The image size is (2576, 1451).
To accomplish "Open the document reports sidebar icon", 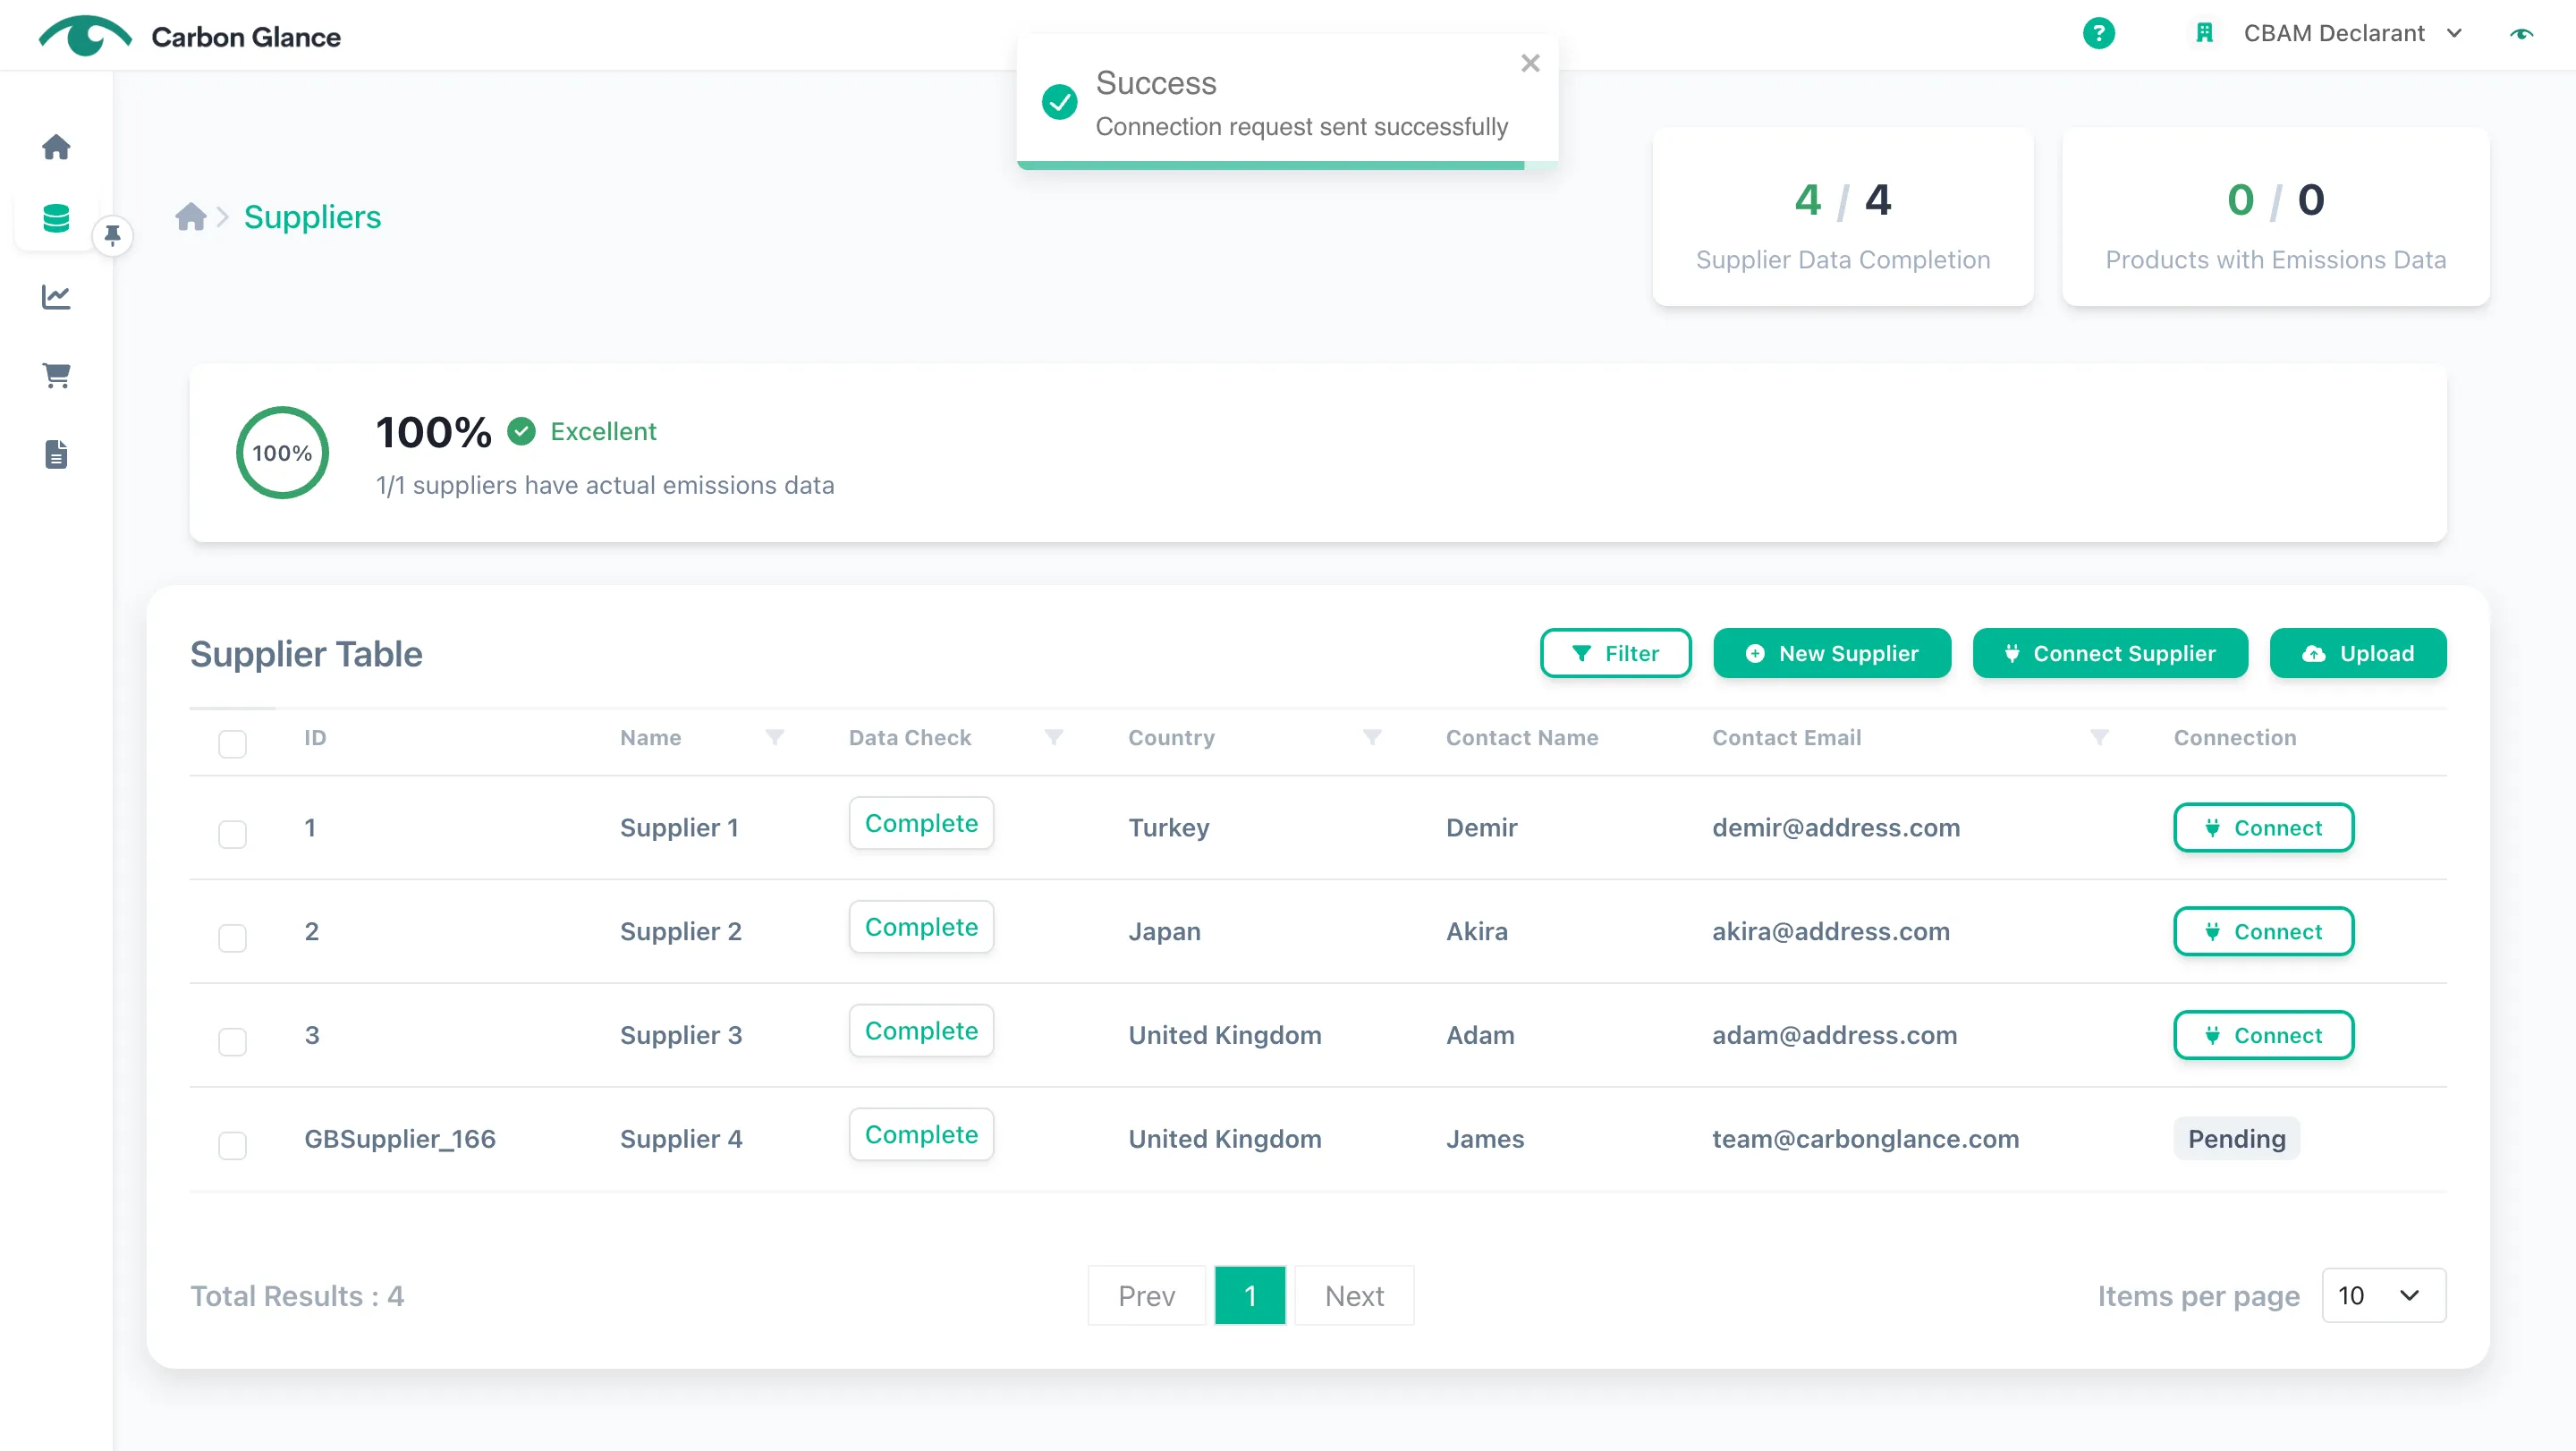I will click(x=56, y=454).
